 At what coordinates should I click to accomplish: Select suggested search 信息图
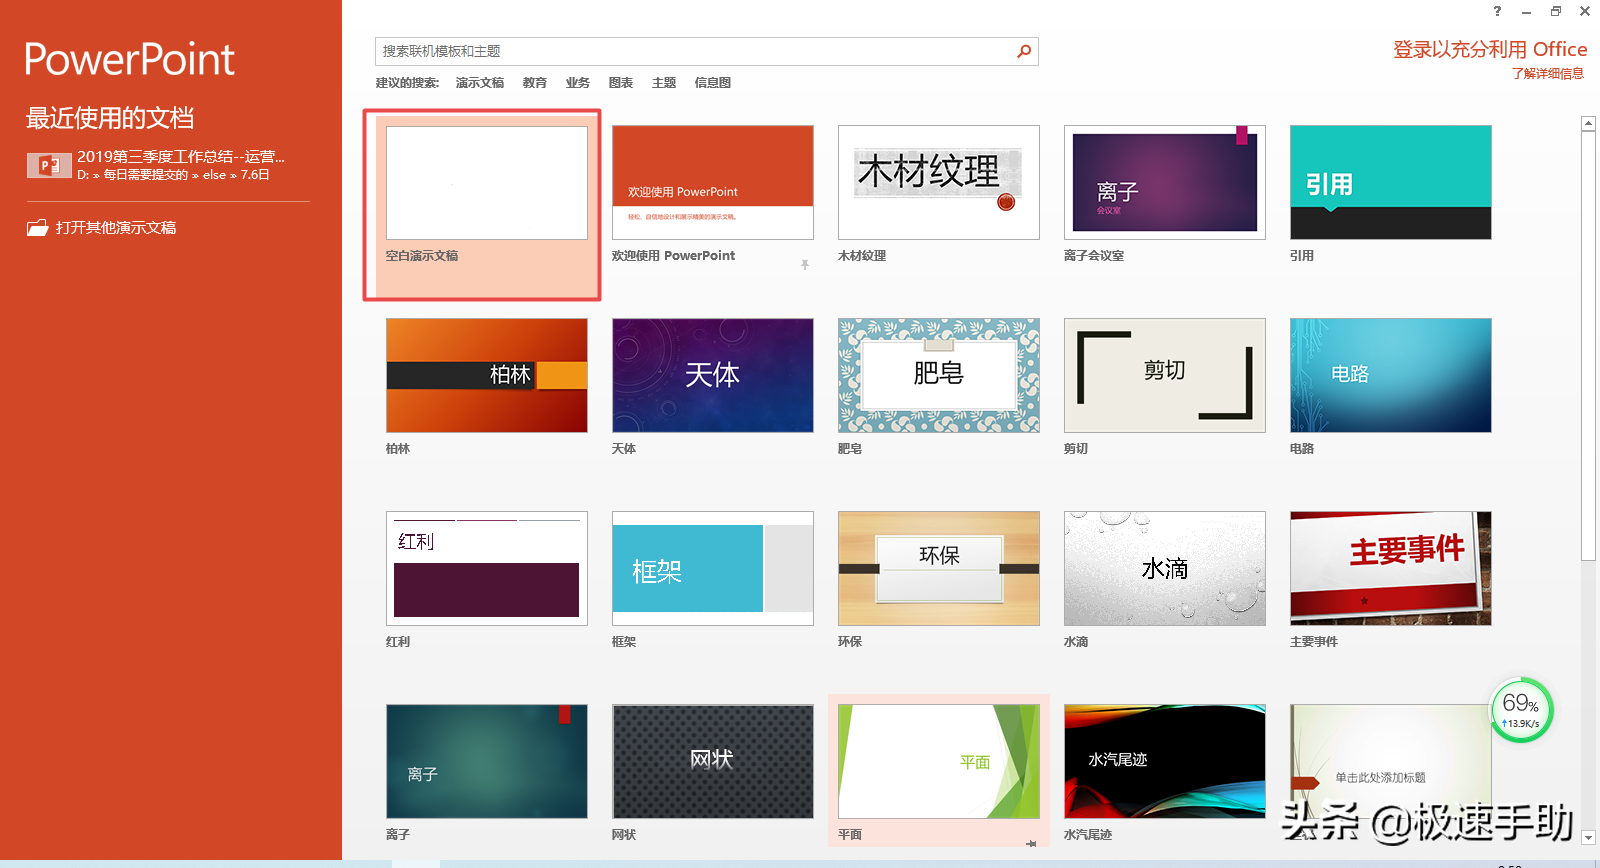[x=713, y=83]
